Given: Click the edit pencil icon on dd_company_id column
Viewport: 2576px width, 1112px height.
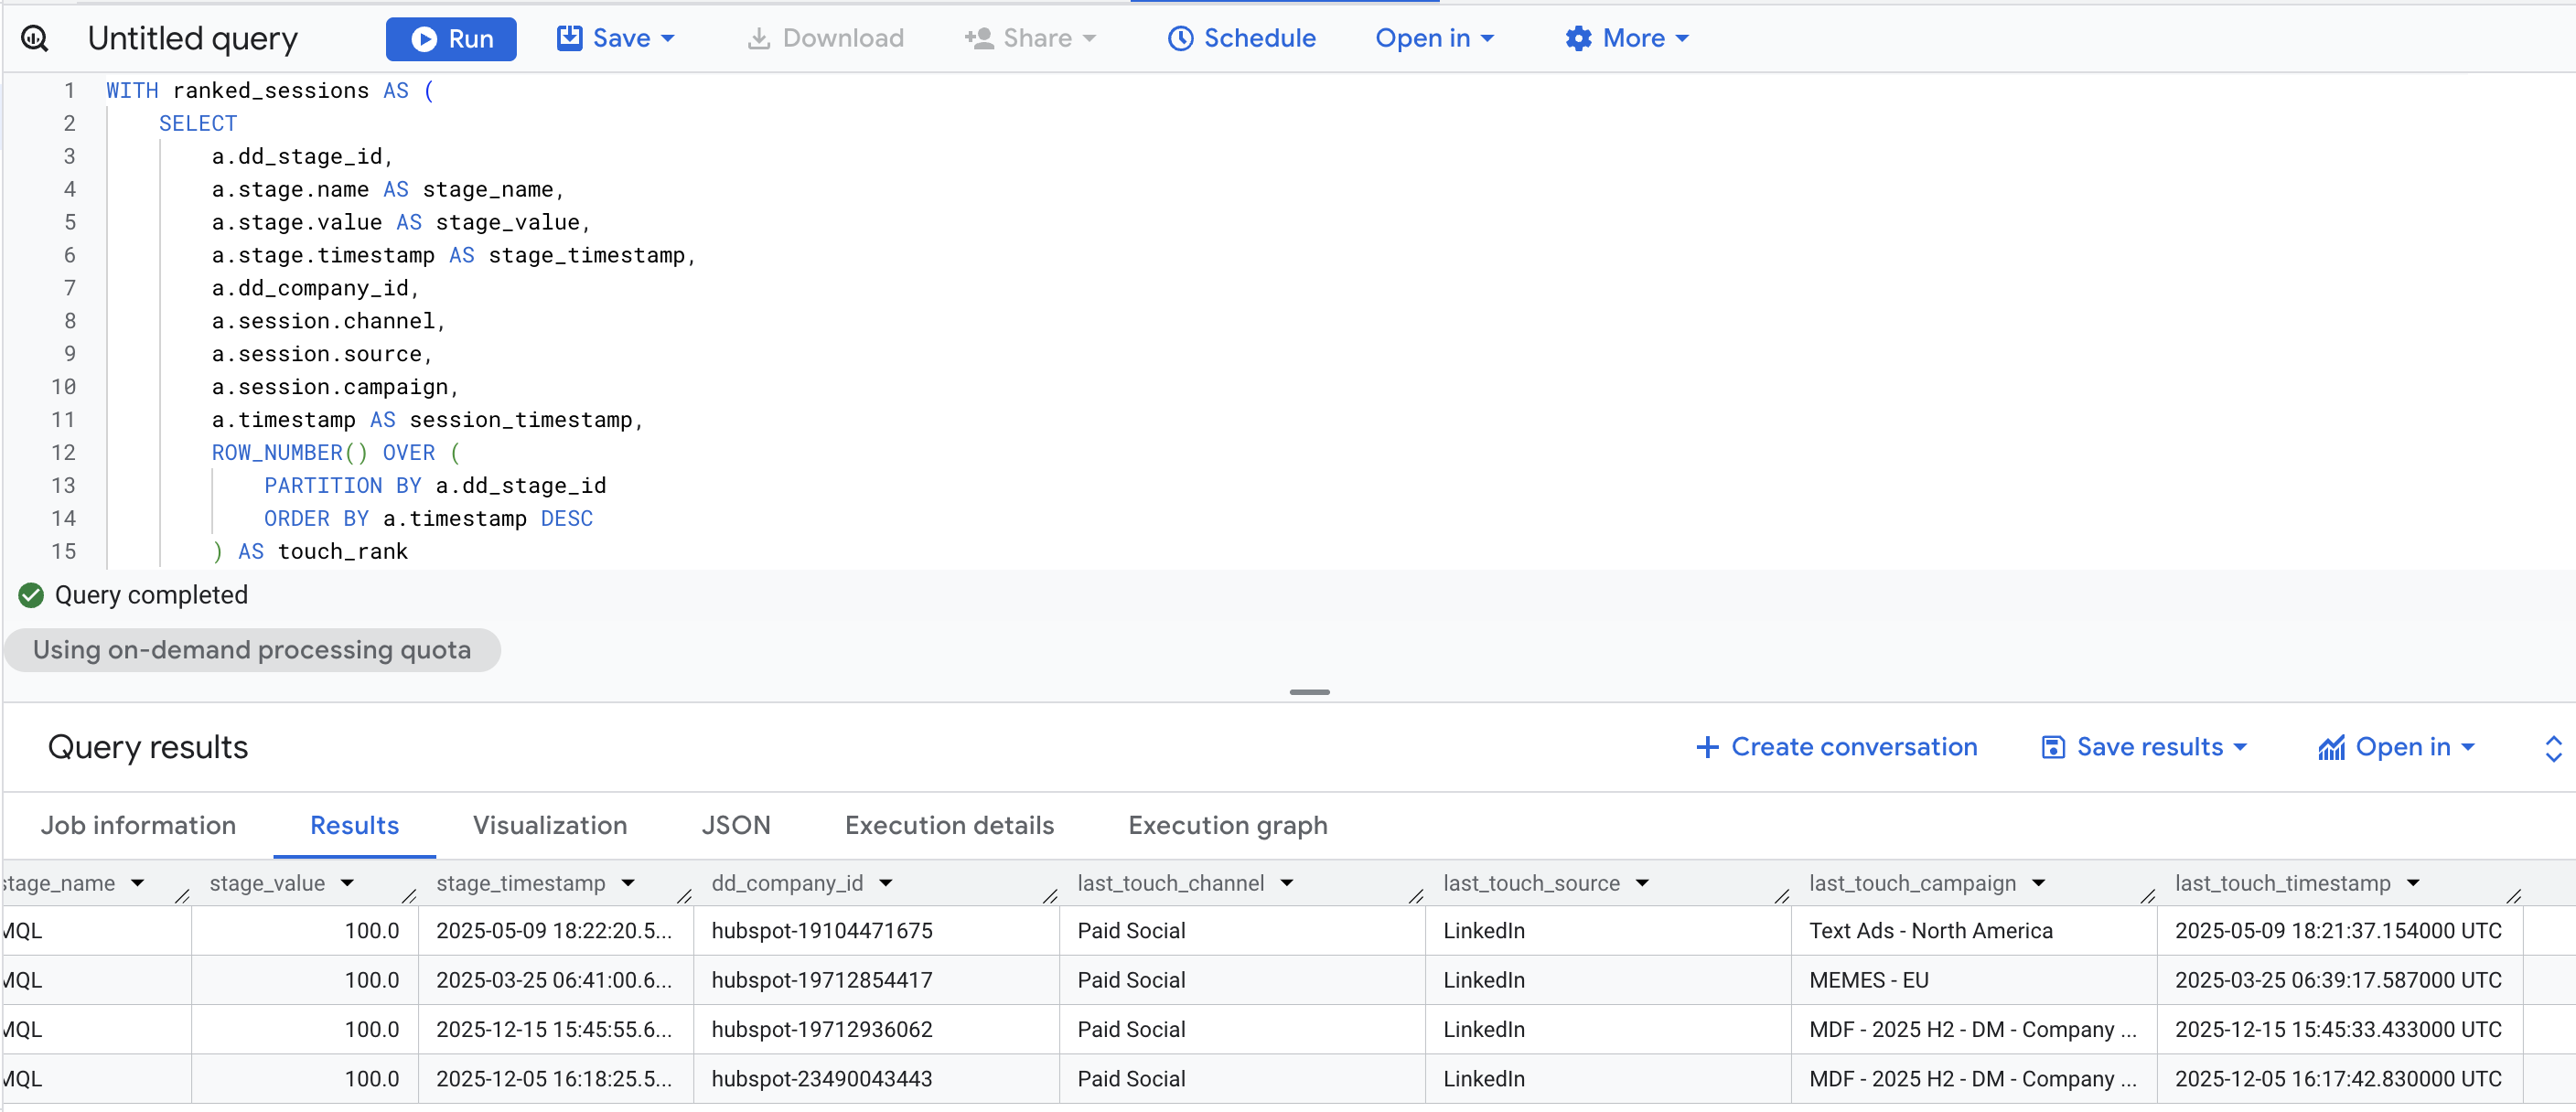Looking at the screenshot, I should (1050, 897).
